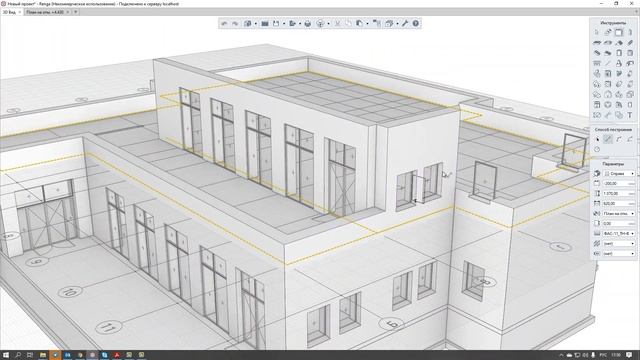The height and width of the screenshot is (360, 640).
Task: Save the project with floppy icon
Action: point(276,24)
